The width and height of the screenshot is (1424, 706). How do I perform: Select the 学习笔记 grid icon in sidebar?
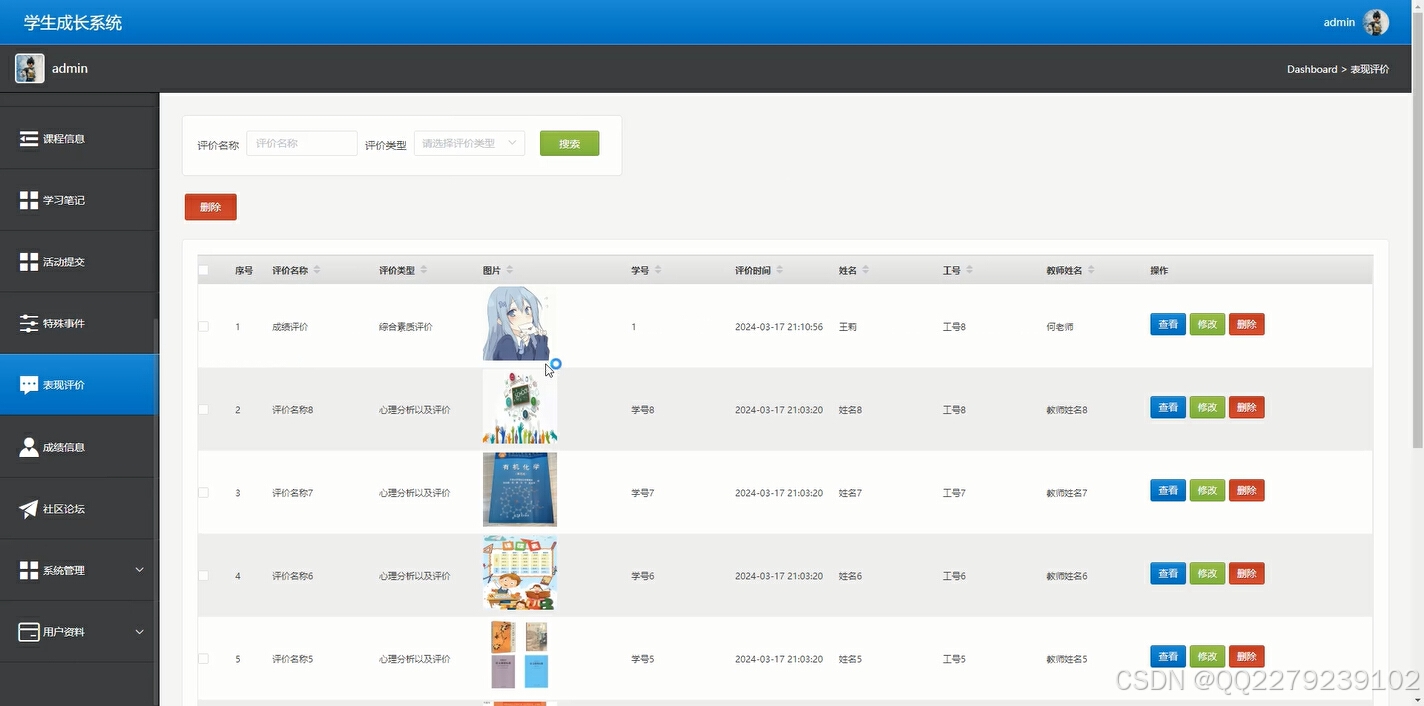click(28, 199)
